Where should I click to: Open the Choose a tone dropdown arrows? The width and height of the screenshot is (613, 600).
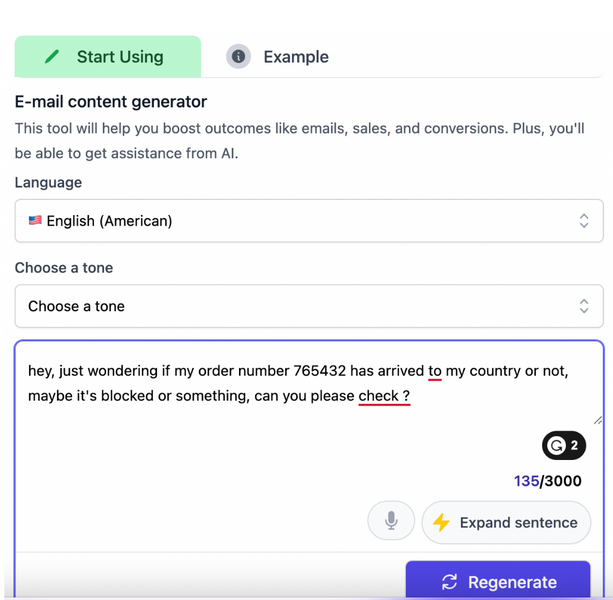(584, 306)
